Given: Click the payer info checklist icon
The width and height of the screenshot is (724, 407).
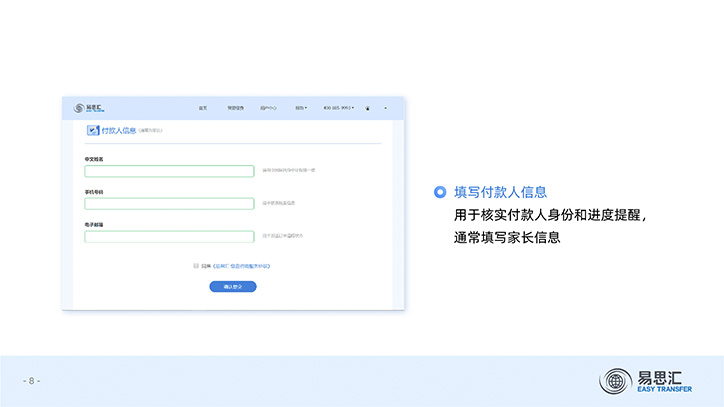Looking at the screenshot, I should pos(93,130).
